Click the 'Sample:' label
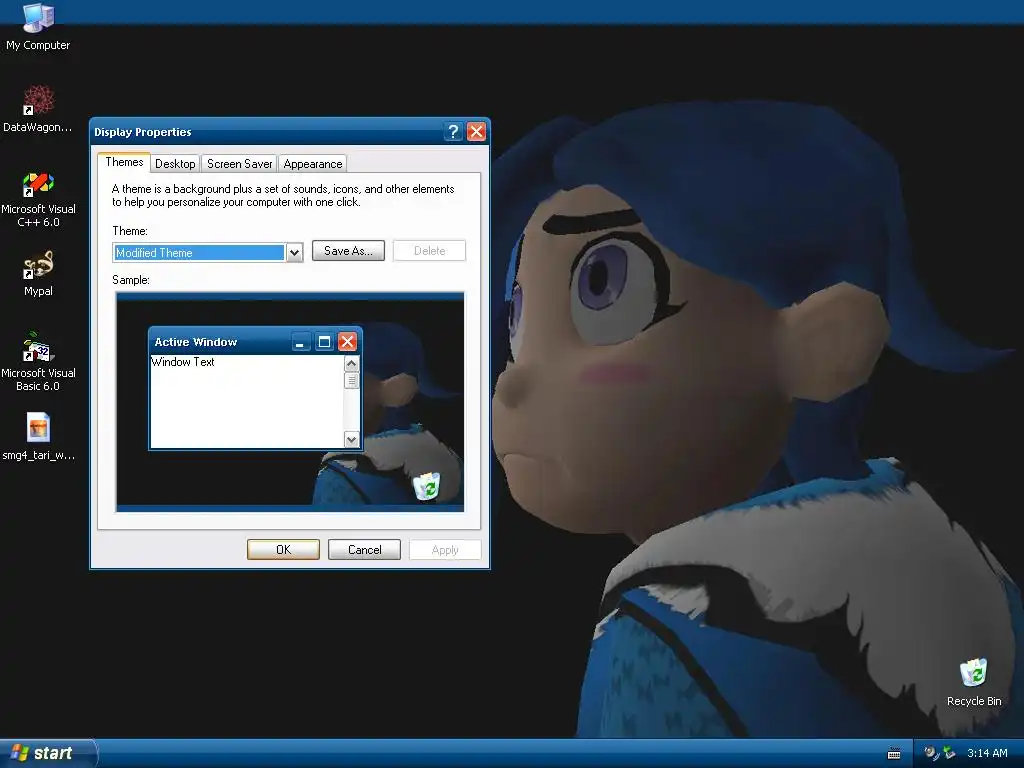This screenshot has width=1024, height=768. (x=131, y=280)
